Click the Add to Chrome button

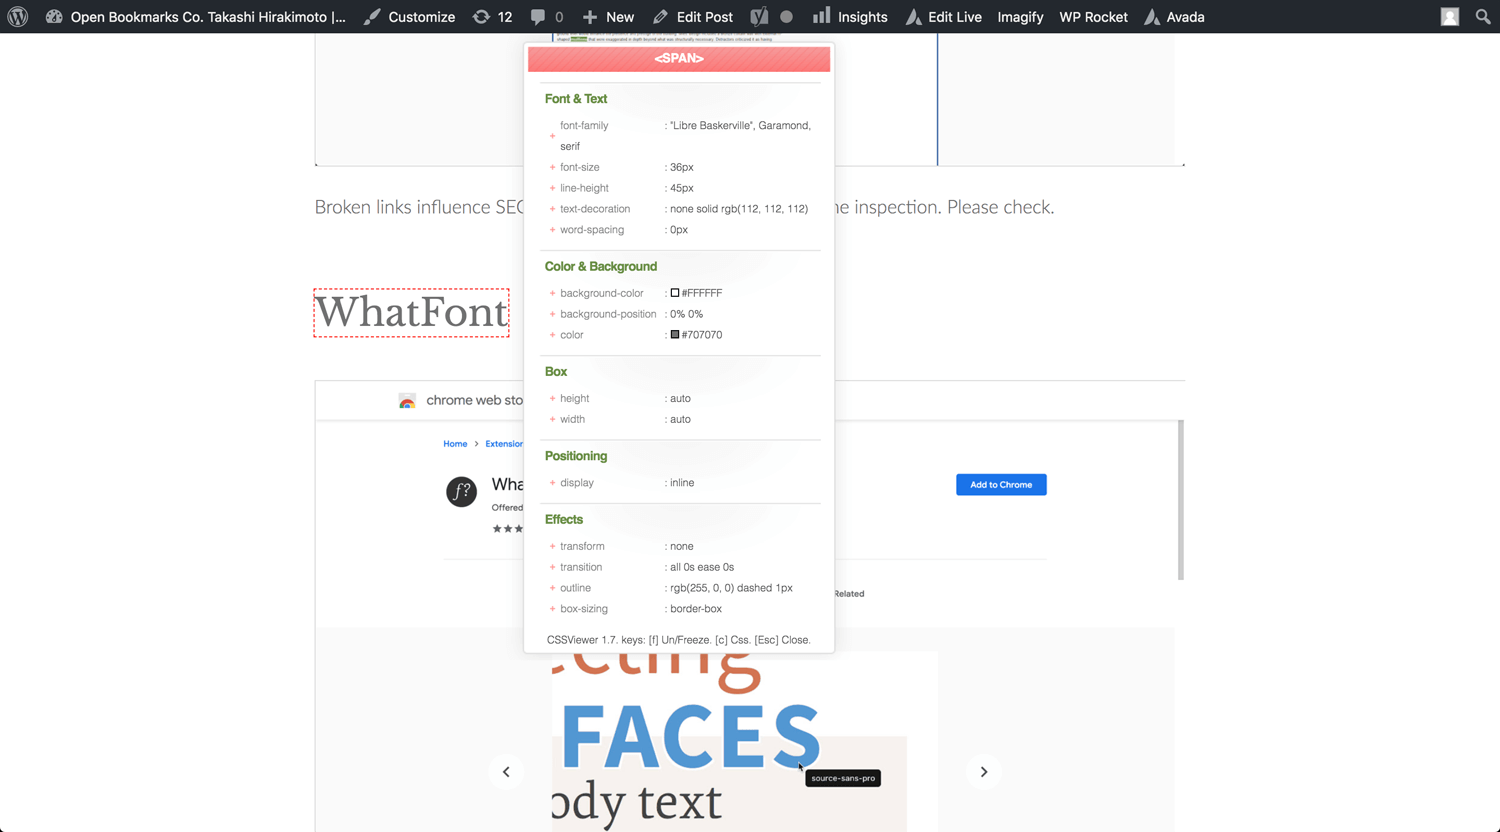tap(1001, 485)
